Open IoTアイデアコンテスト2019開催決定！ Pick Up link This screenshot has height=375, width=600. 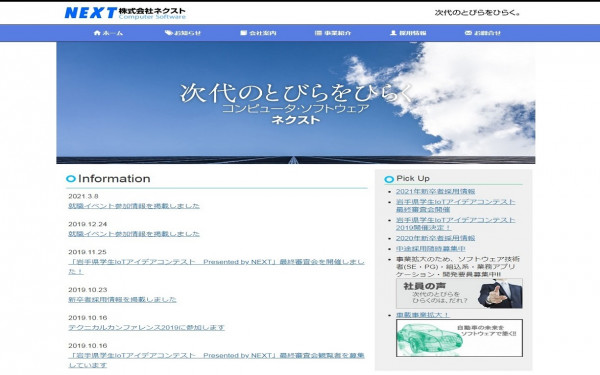(455, 224)
